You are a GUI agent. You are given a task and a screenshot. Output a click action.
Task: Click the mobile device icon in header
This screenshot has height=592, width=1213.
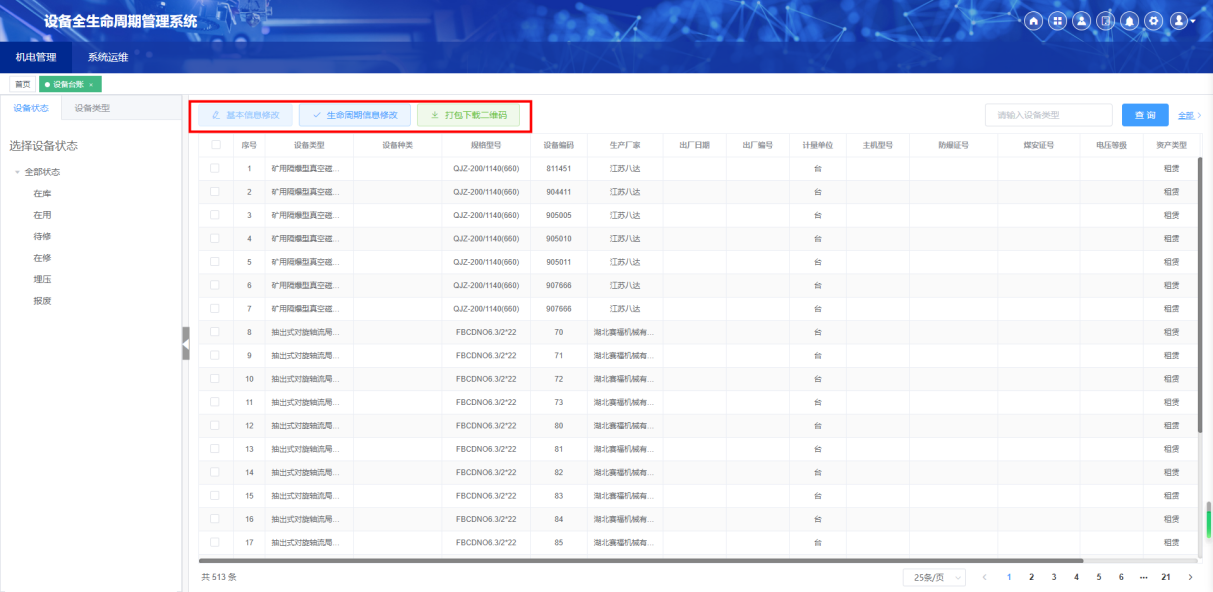1106,21
